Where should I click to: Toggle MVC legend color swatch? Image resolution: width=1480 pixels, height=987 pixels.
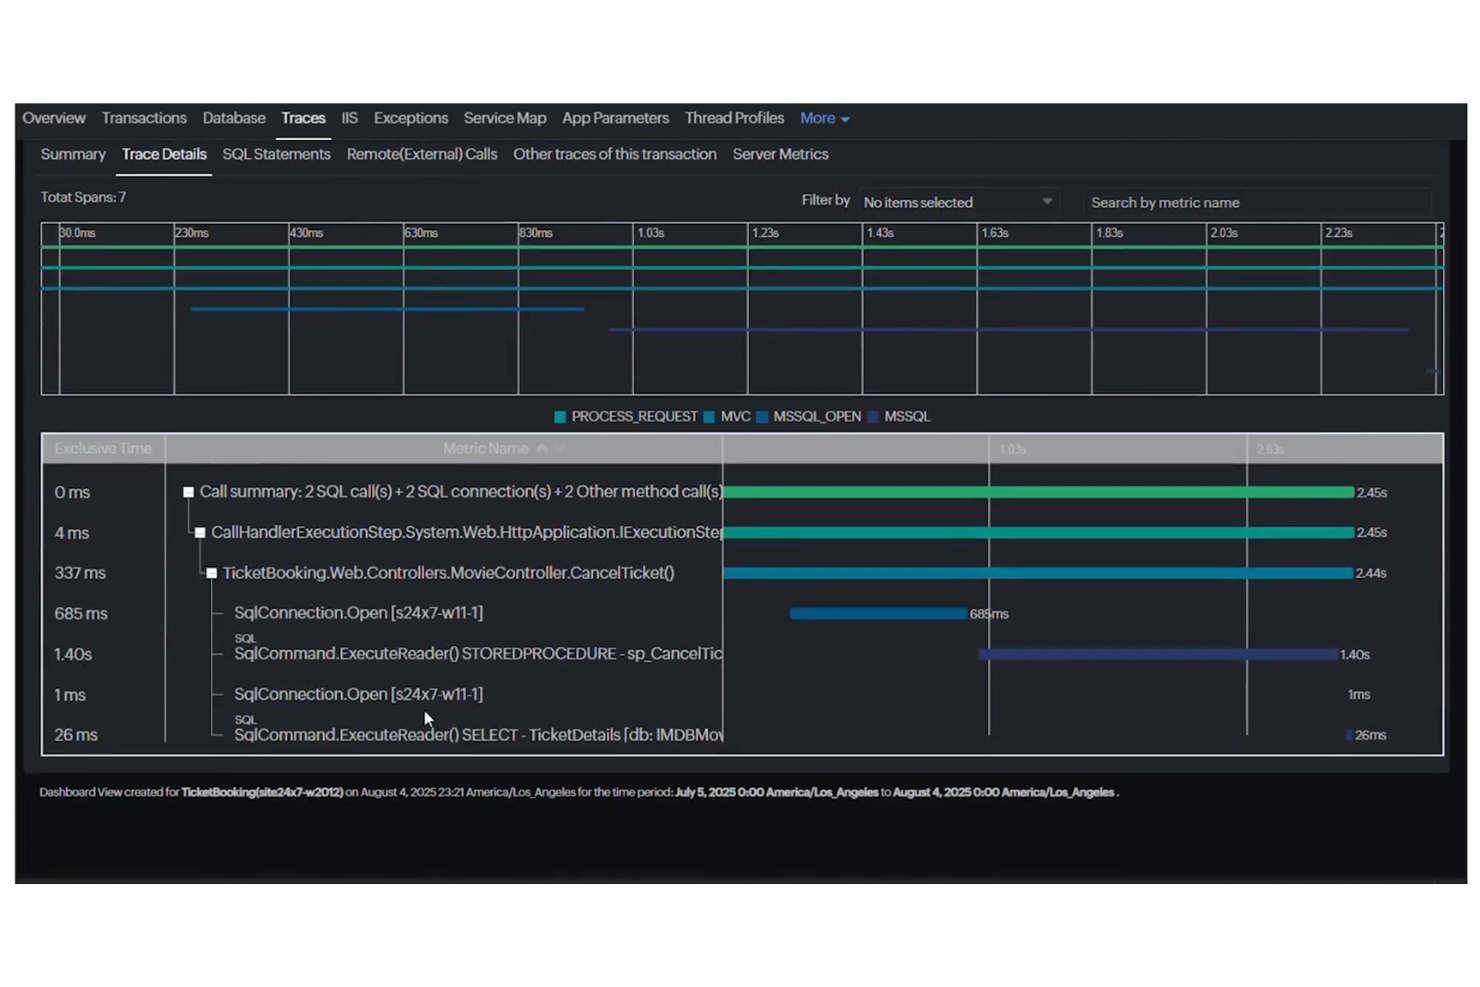(709, 417)
